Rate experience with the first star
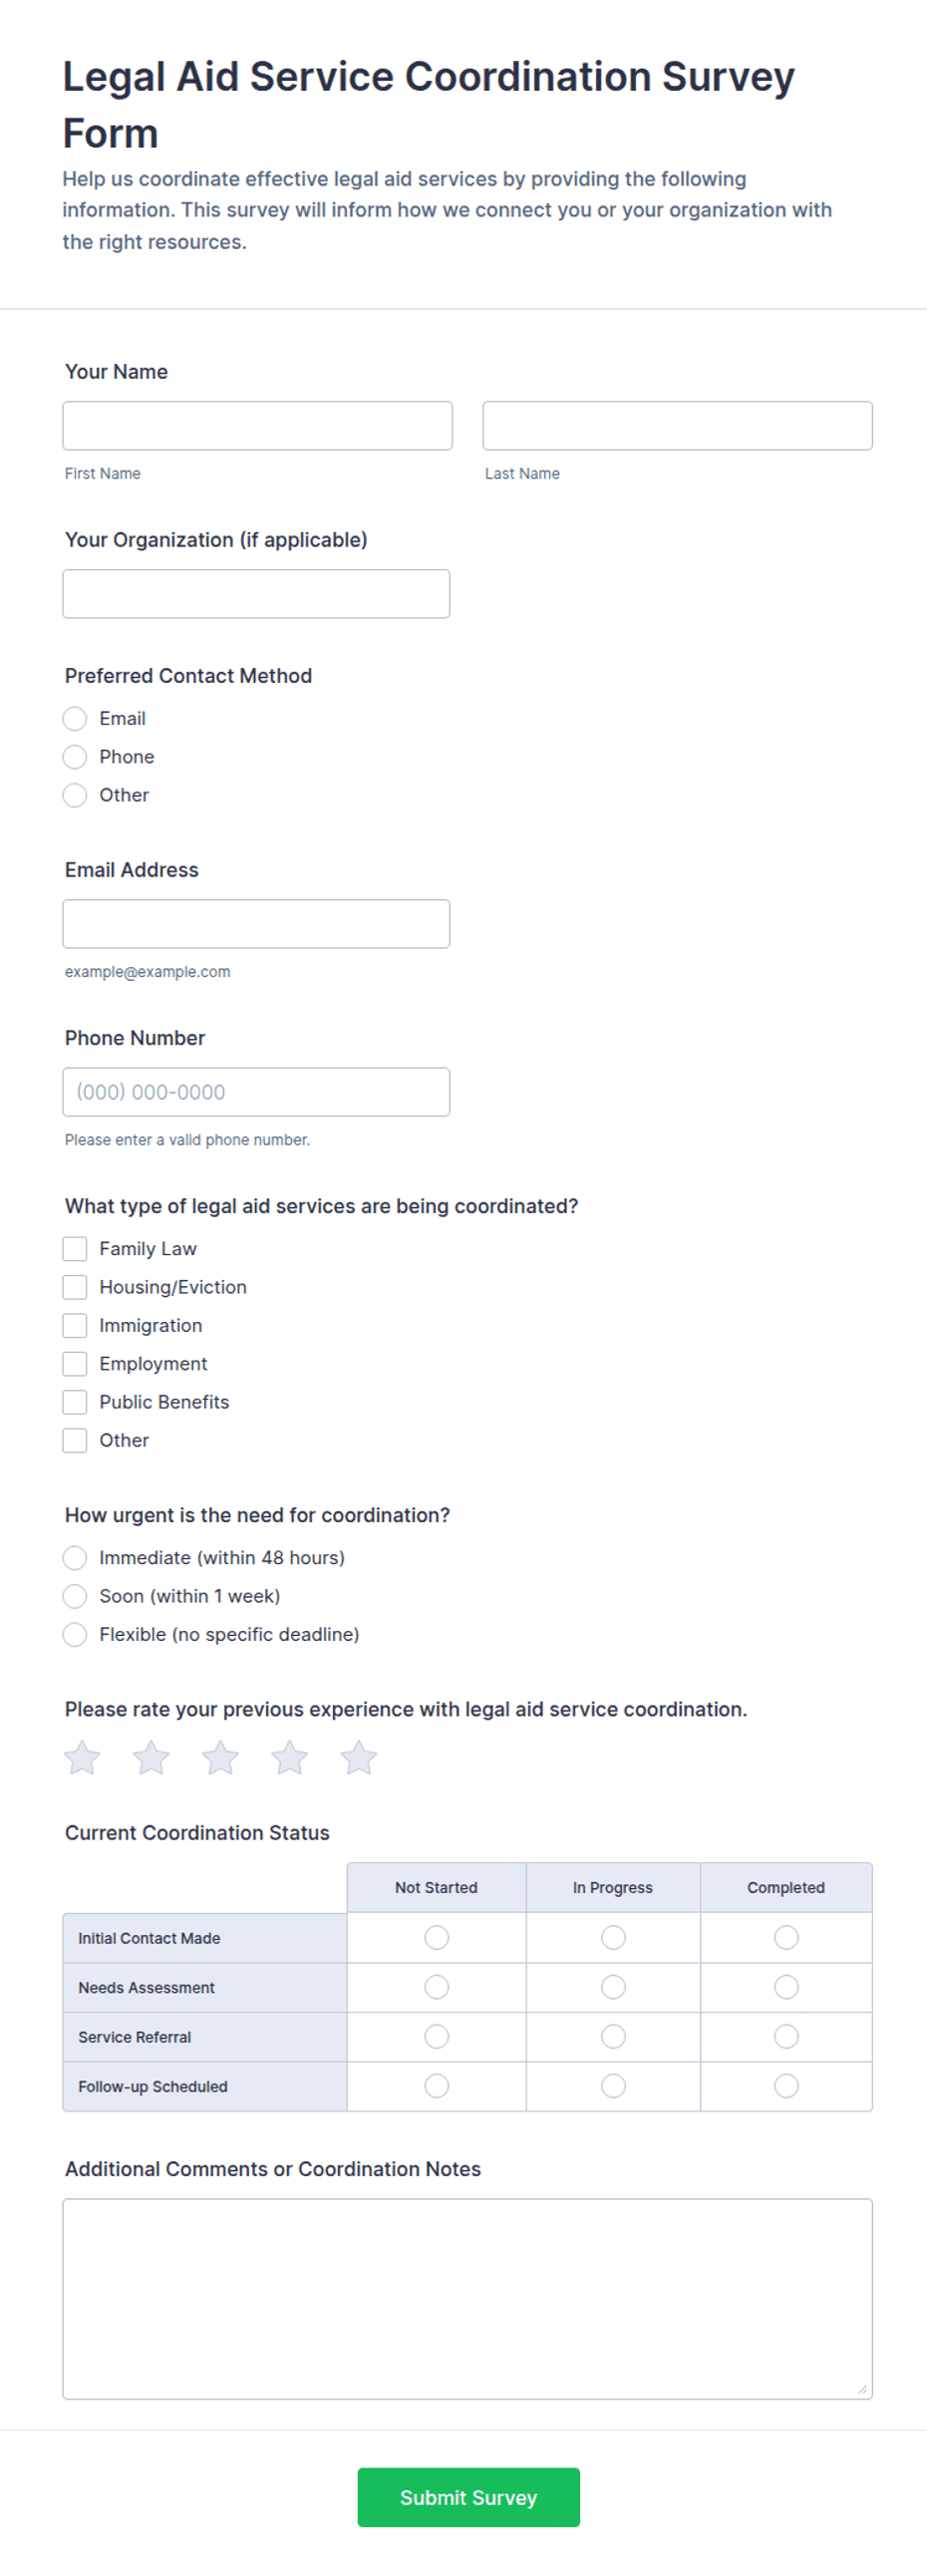This screenshot has height=2576, width=927. click(x=82, y=1758)
